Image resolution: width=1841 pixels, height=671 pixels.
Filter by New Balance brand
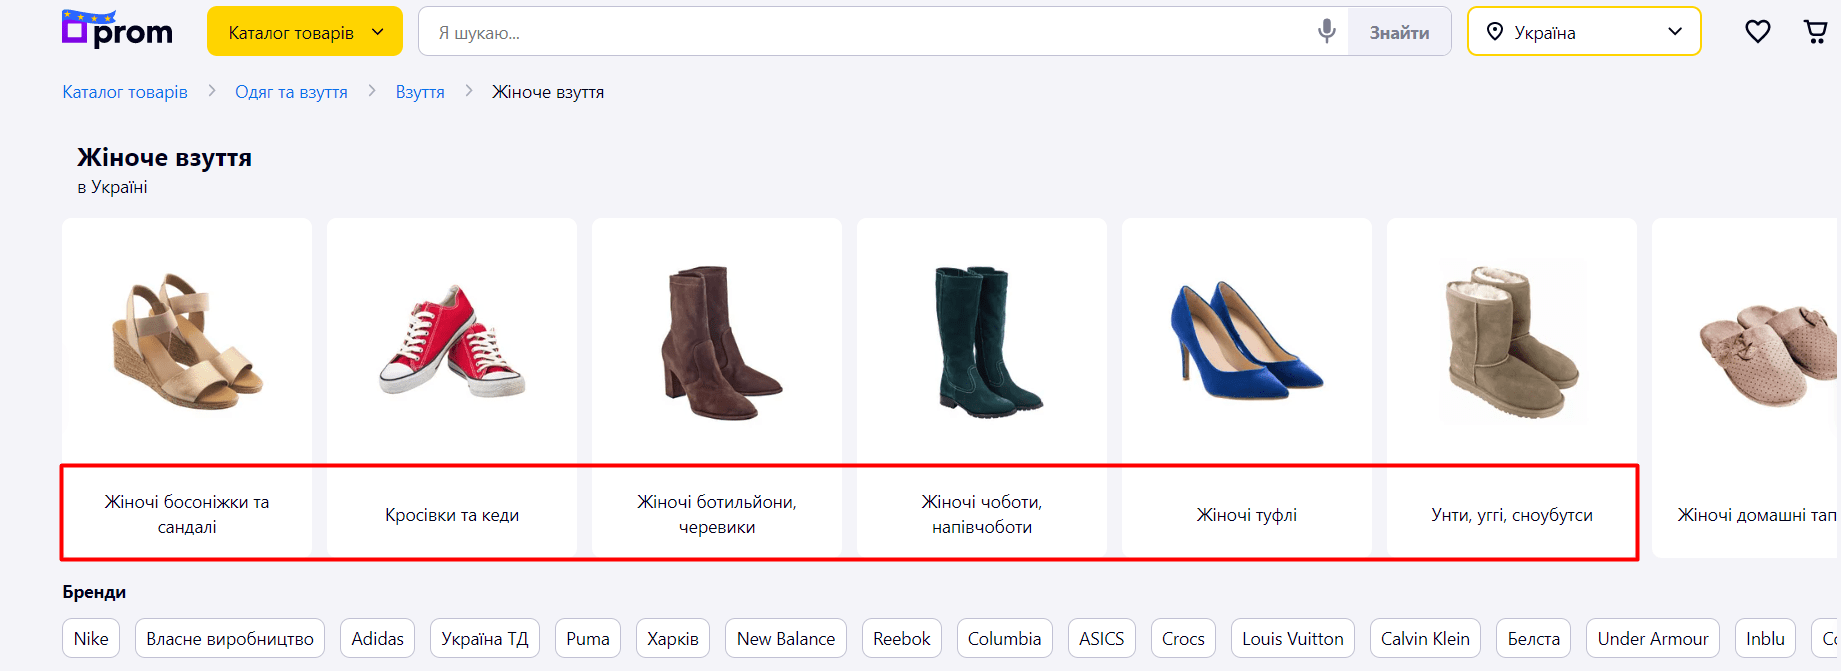(785, 639)
